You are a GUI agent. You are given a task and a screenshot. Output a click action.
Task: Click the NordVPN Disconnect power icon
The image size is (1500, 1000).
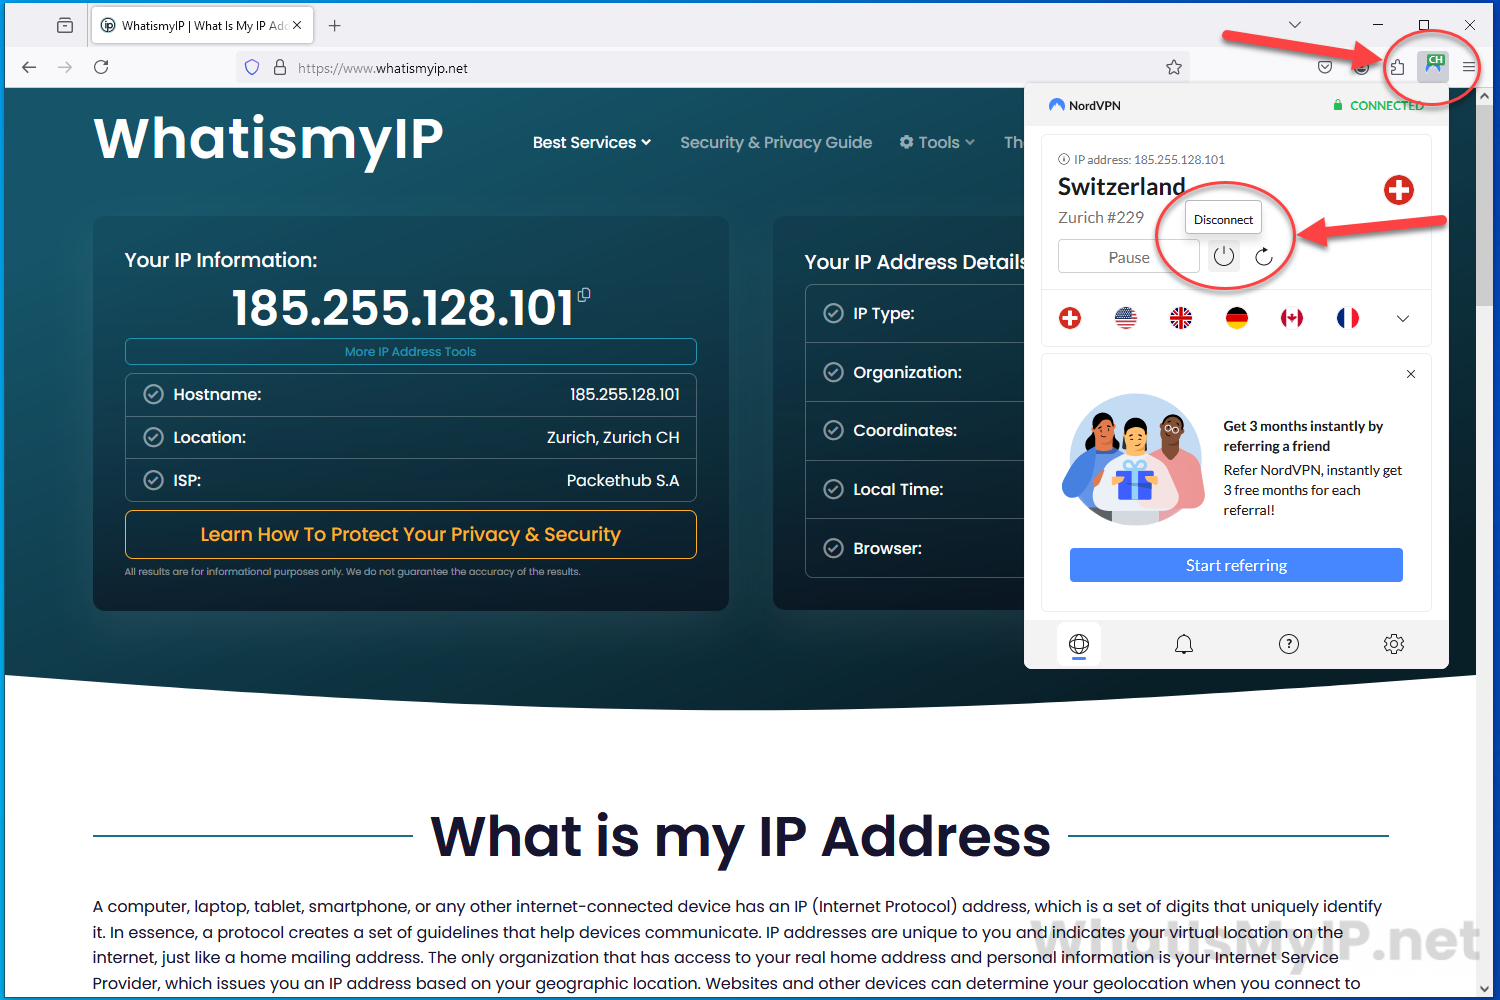point(1224,257)
